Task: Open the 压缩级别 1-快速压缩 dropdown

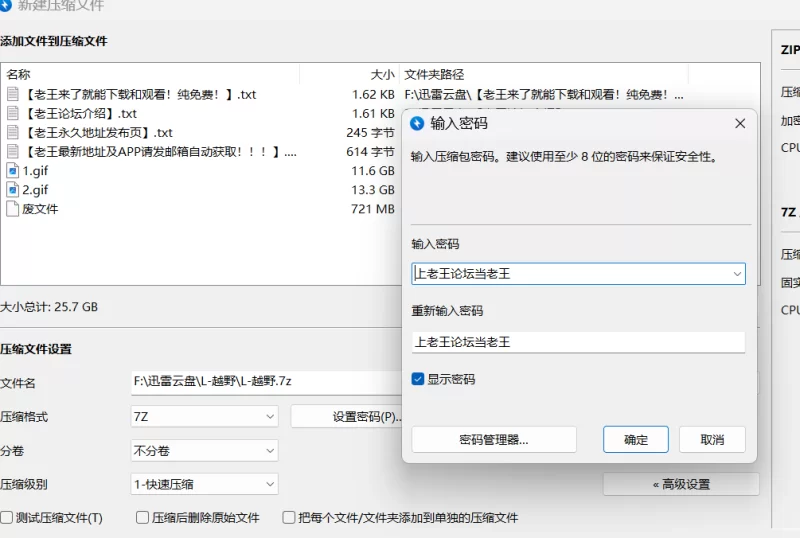Action: [x=204, y=484]
